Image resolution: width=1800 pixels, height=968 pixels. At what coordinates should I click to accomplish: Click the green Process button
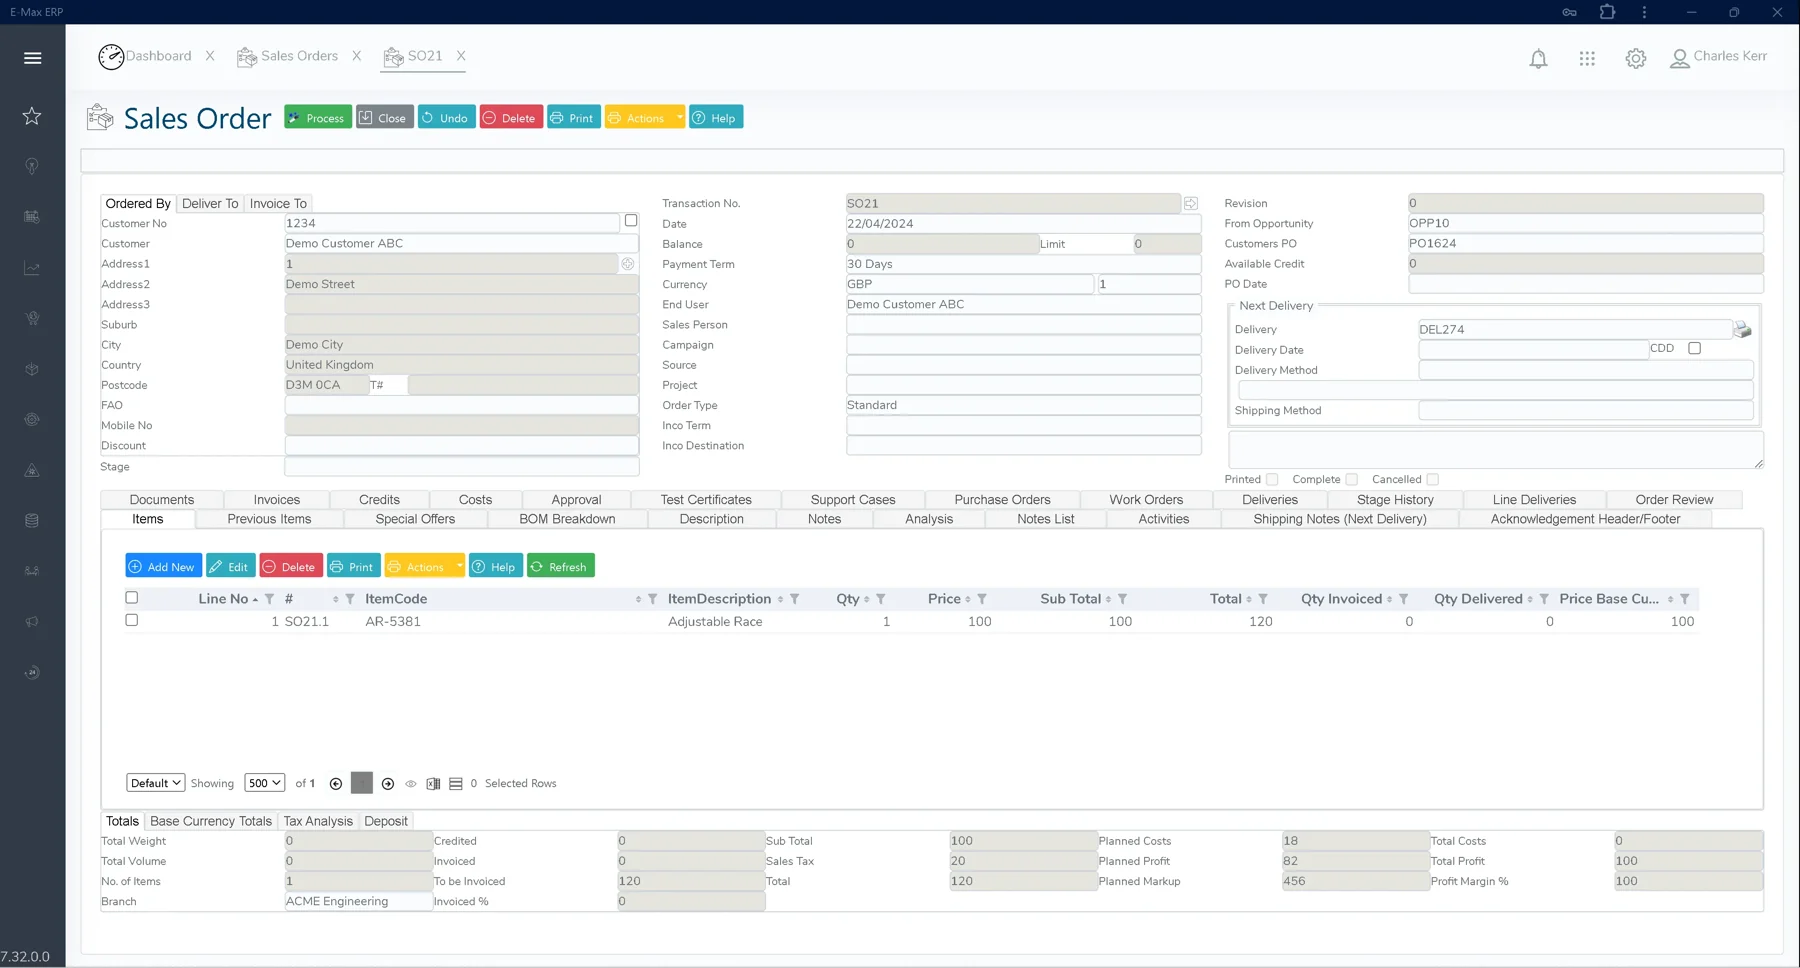(x=317, y=117)
